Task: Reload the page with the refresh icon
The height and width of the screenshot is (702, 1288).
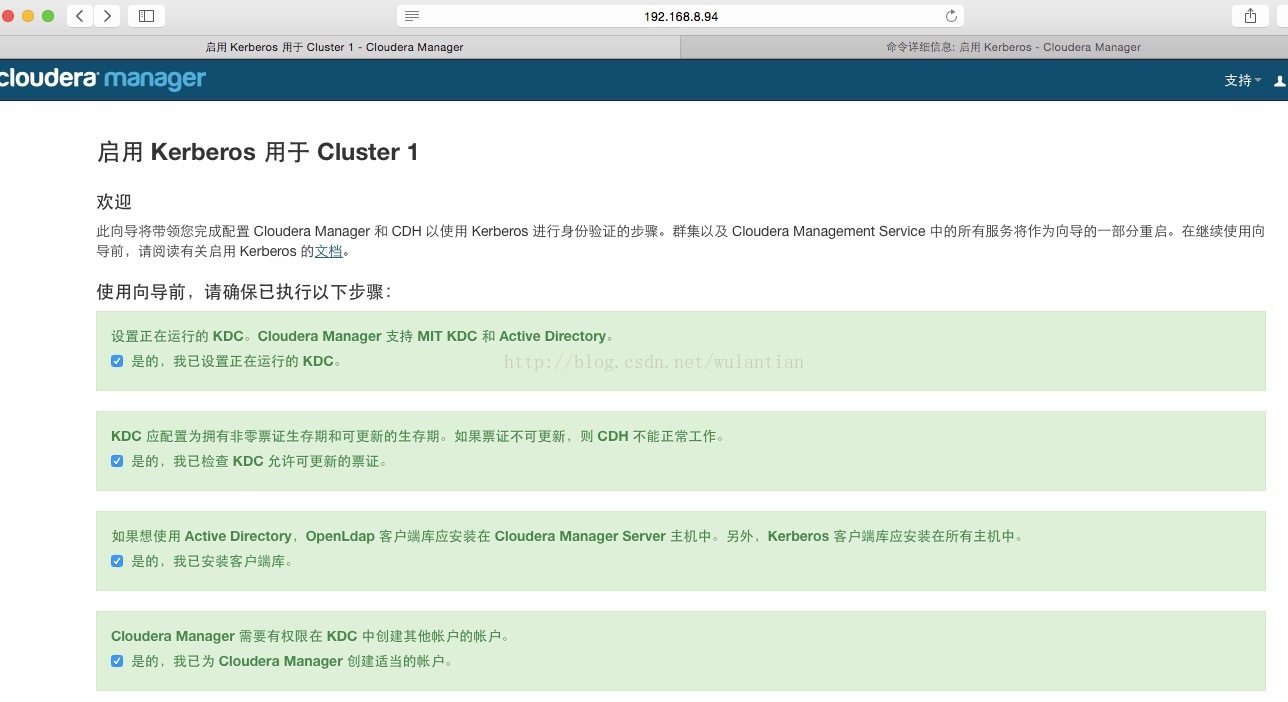Action: (951, 16)
